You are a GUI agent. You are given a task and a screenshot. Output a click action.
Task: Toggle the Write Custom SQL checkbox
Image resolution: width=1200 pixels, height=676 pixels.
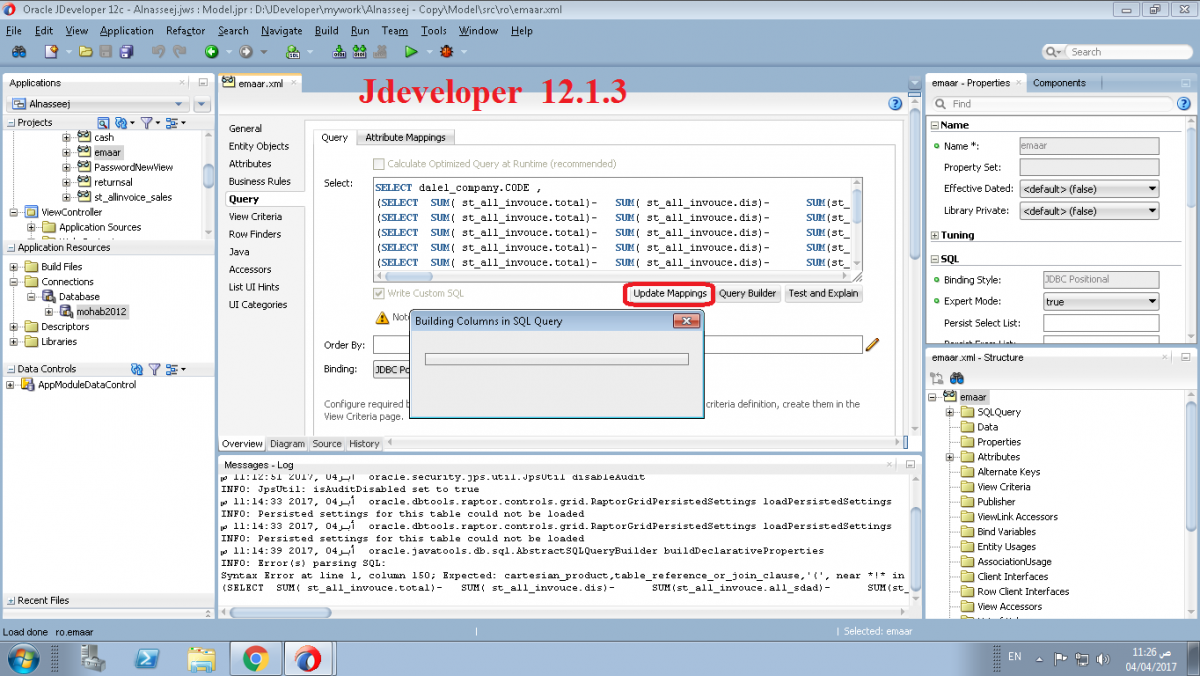(378, 293)
